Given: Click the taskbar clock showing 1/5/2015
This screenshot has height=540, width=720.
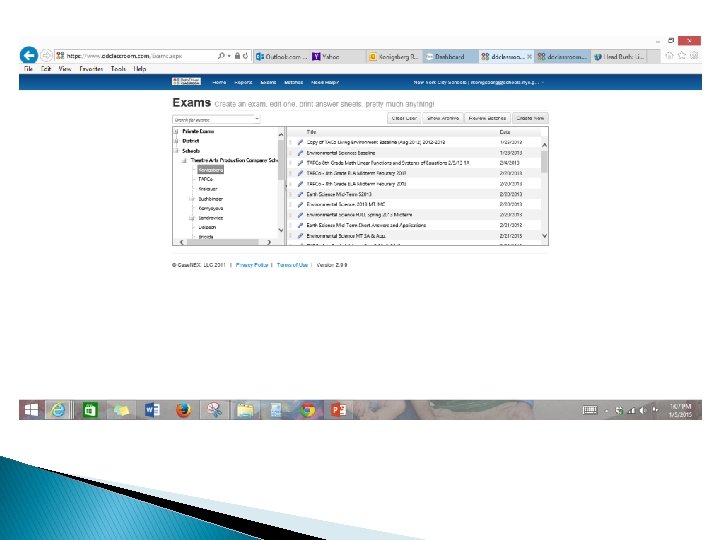Looking at the screenshot, I should point(680,410).
